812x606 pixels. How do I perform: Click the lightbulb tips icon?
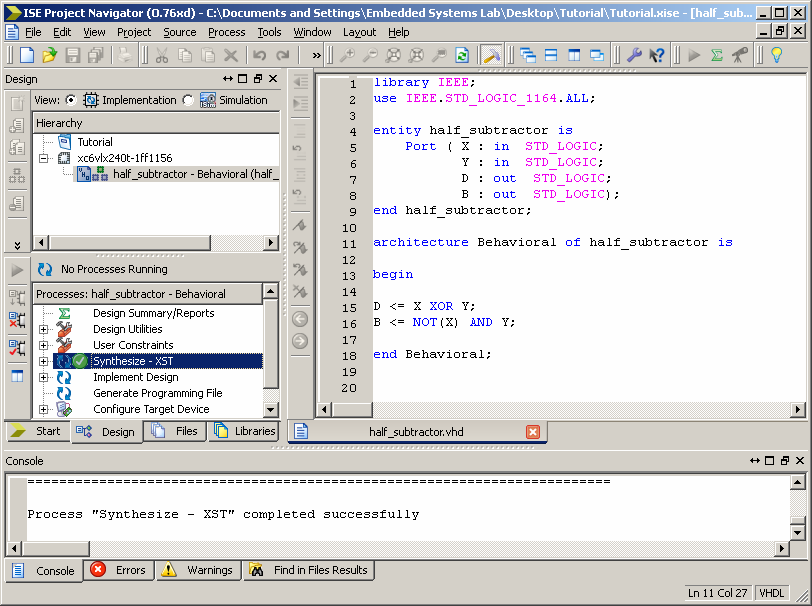coord(775,56)
